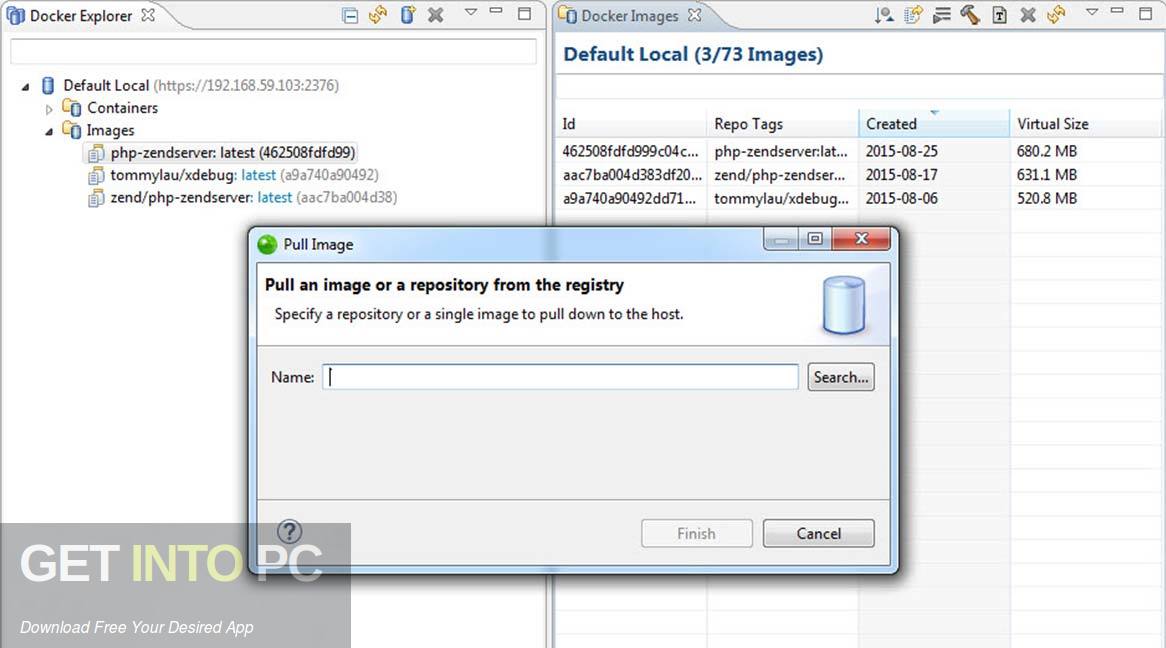Select Default Local connection in tree
Image resolution: width=1166 pixels, height=648 pixels.
tap(201, 86)
